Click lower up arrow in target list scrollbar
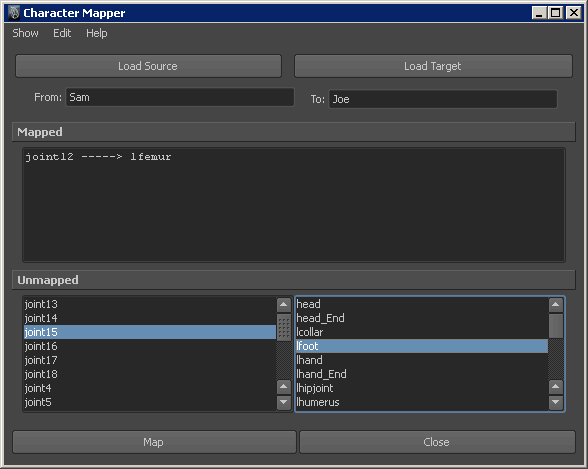Viewport: 588px width, 469px height. click(x=556, y=387)
